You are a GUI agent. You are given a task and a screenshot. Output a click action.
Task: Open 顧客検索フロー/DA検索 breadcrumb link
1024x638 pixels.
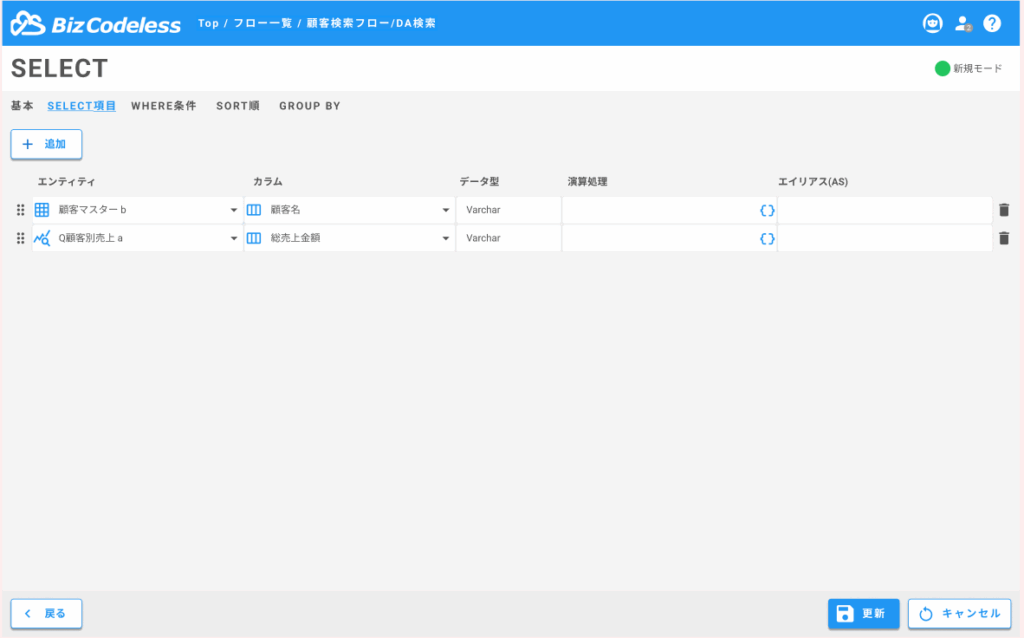pos(371,24)
